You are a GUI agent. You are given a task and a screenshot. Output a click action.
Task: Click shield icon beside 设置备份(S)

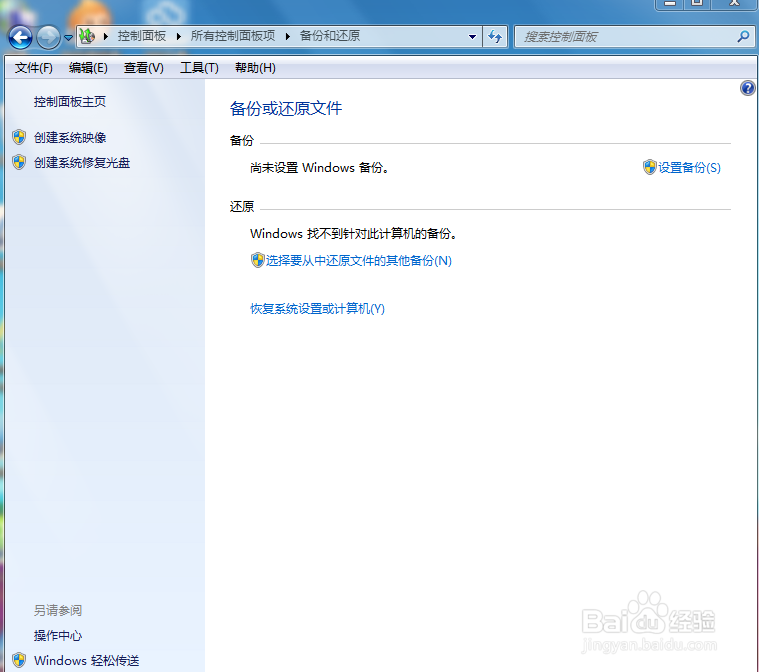[x=650, y=167]
